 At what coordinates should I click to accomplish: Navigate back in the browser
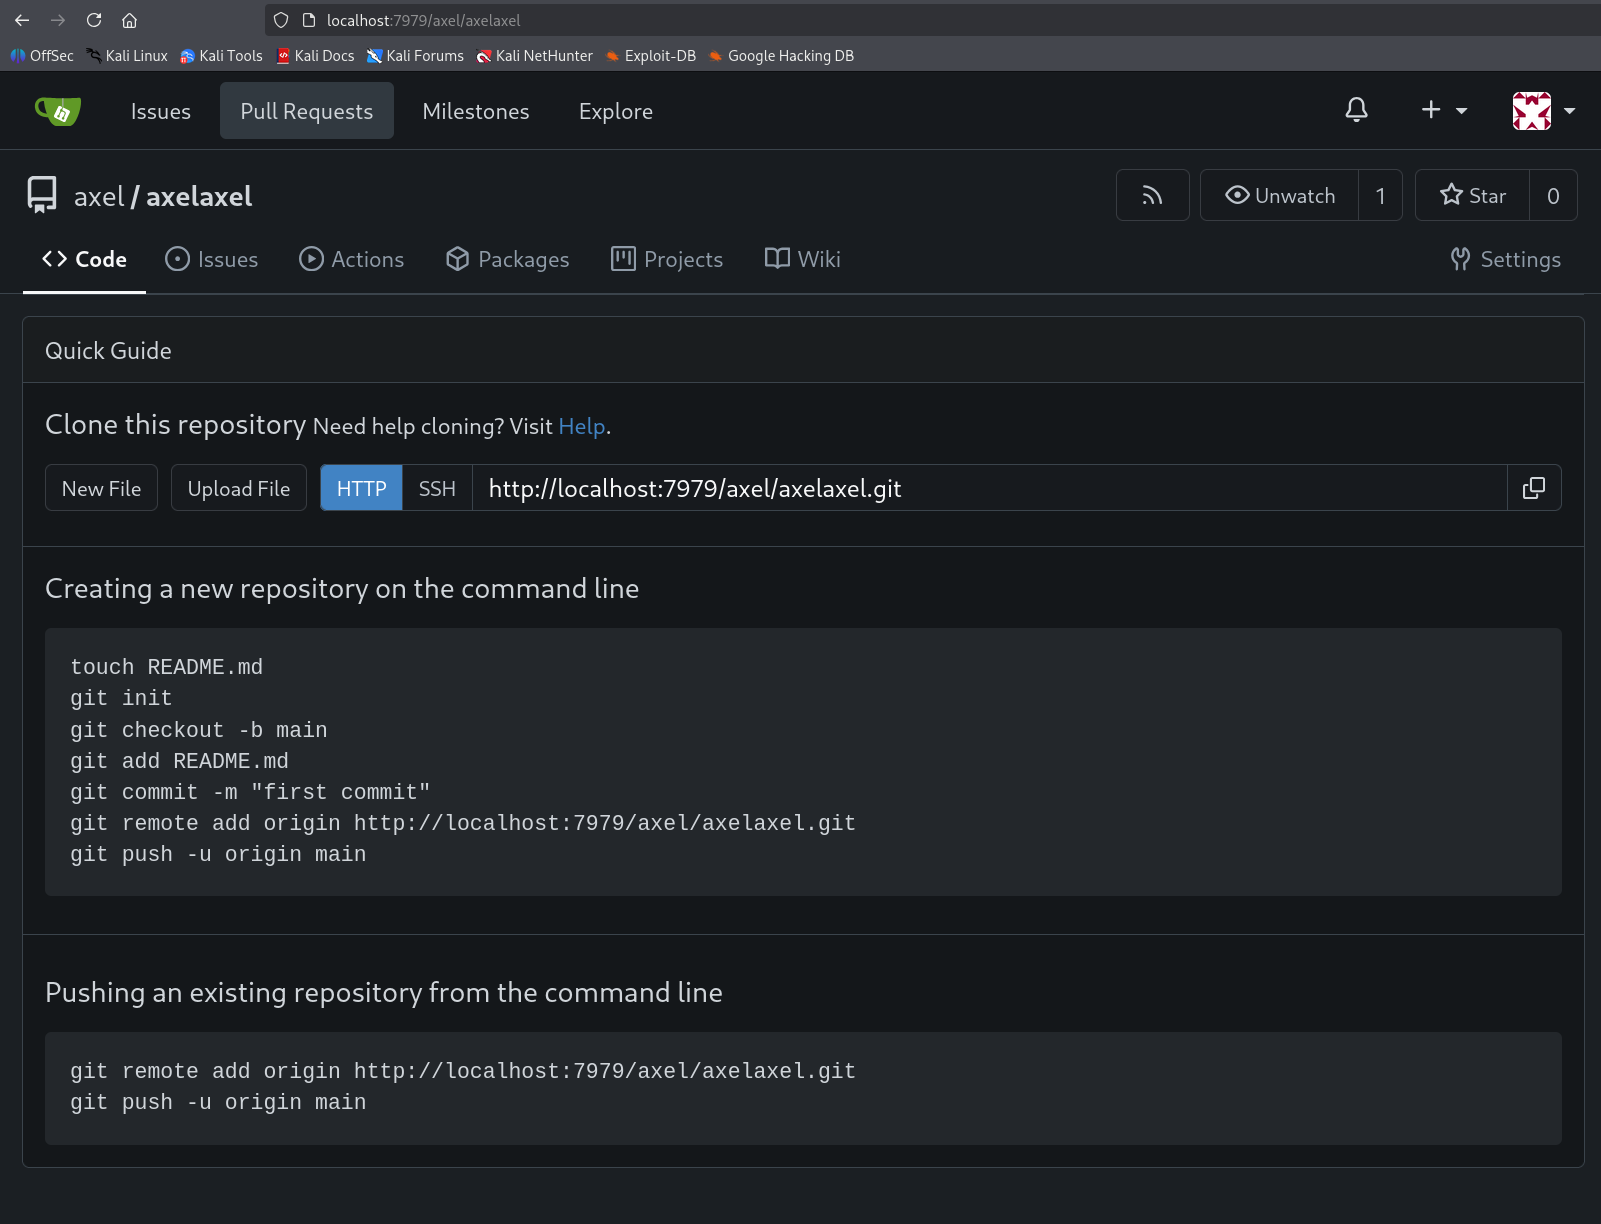point(22,20)
